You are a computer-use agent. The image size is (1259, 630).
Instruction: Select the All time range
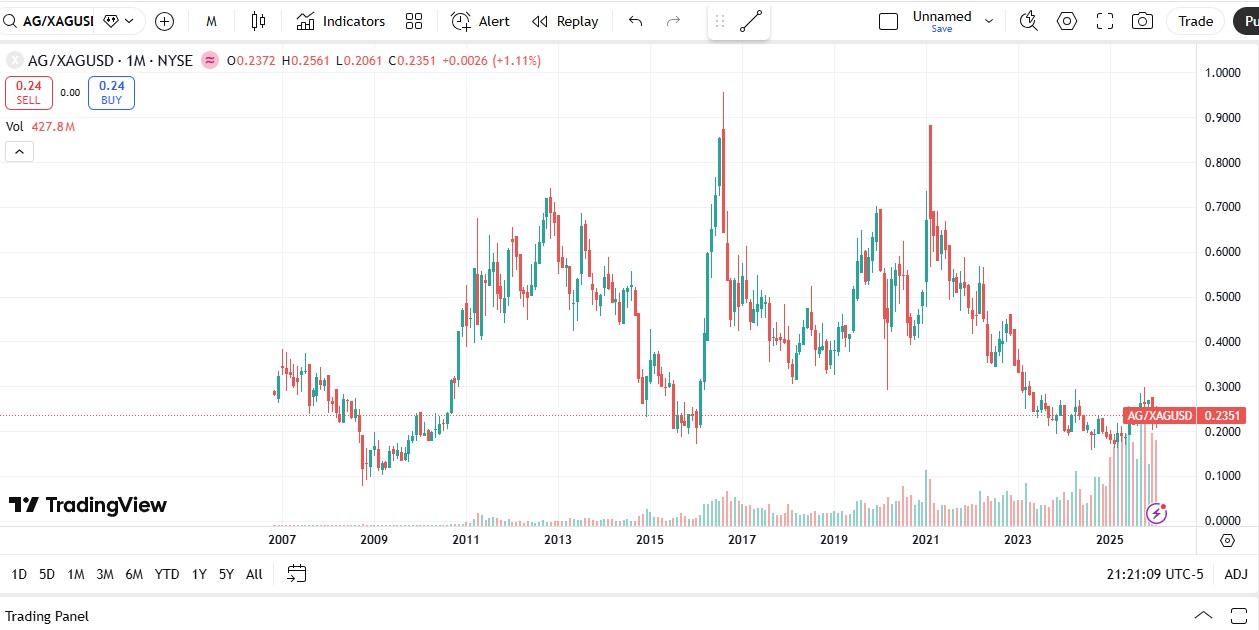[254, 574]
